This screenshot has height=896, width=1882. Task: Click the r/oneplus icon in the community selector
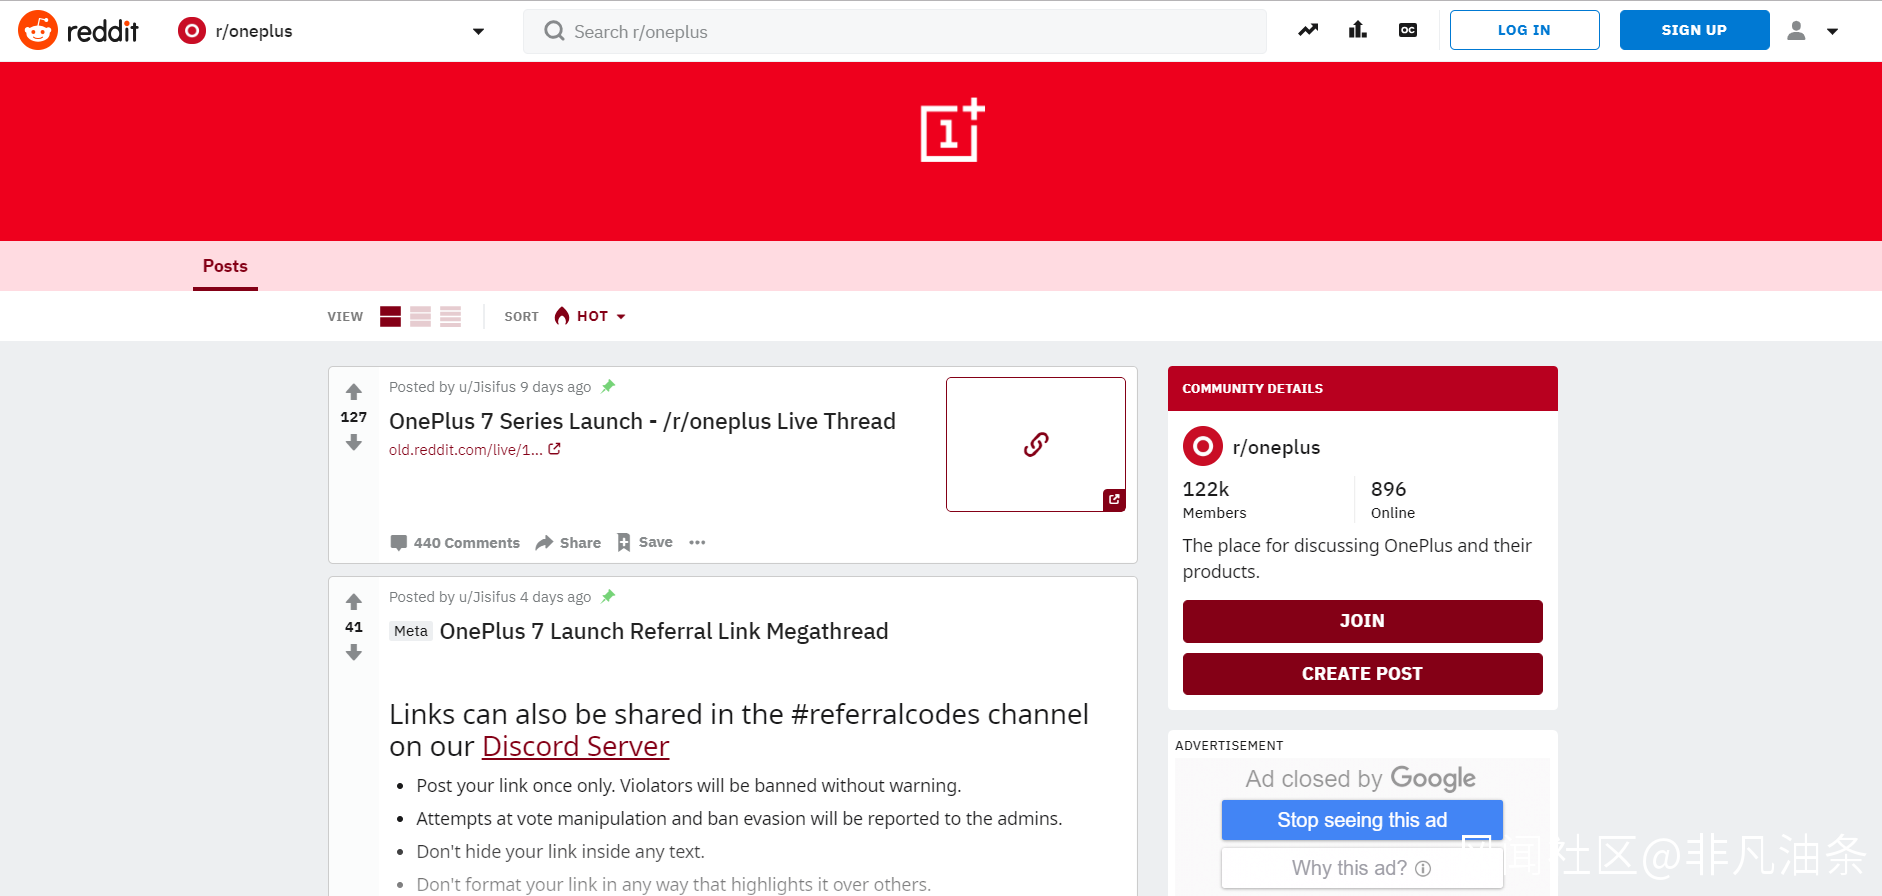[x=191, y=31]
